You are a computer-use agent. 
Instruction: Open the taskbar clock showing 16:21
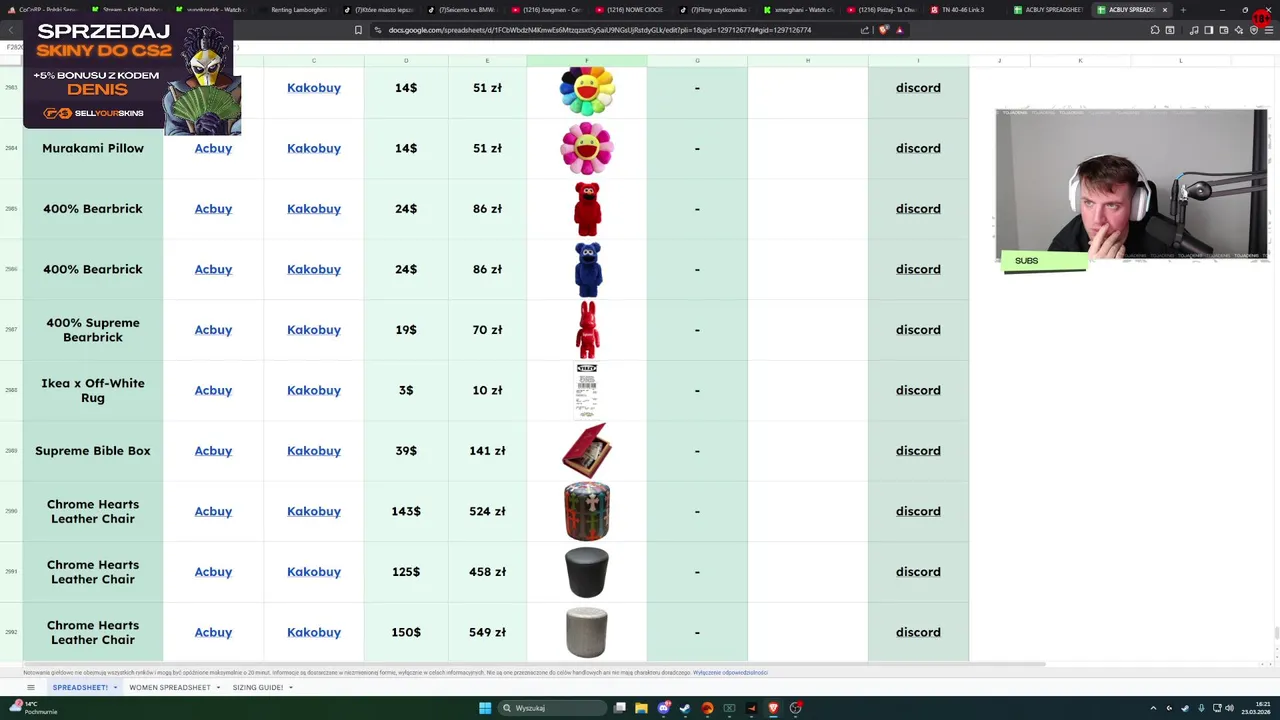pyautogui.click(x=1258, y=708)
